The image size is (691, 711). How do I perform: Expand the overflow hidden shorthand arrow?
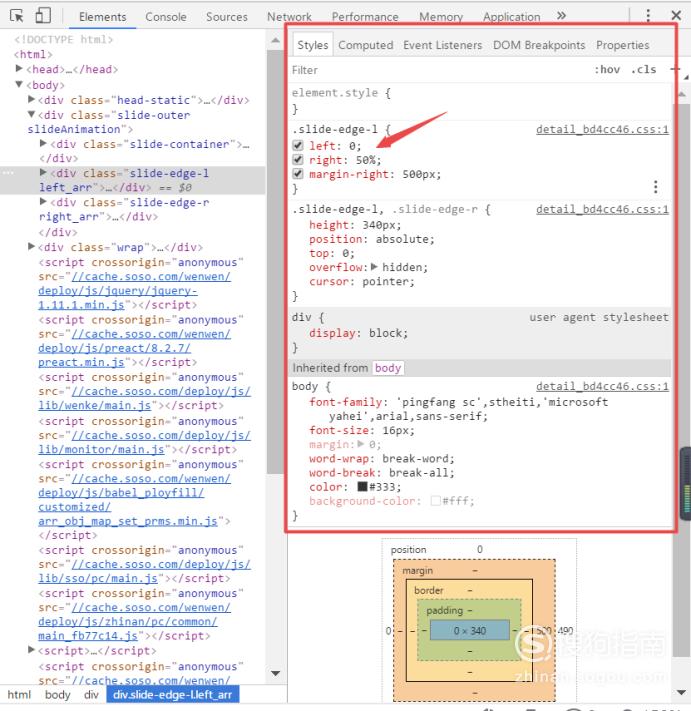pos(374,267)
